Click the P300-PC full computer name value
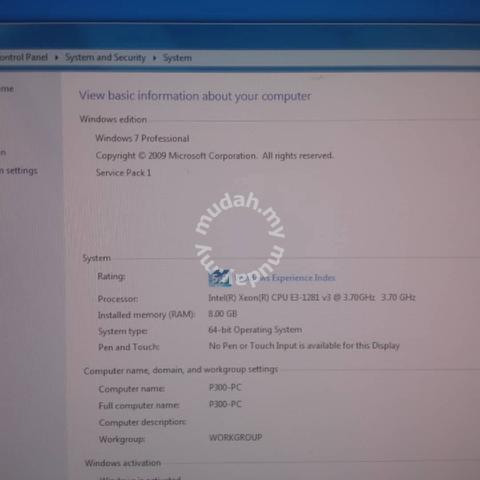The width and height of the screenshot is (480, 480). pos(225,404)
